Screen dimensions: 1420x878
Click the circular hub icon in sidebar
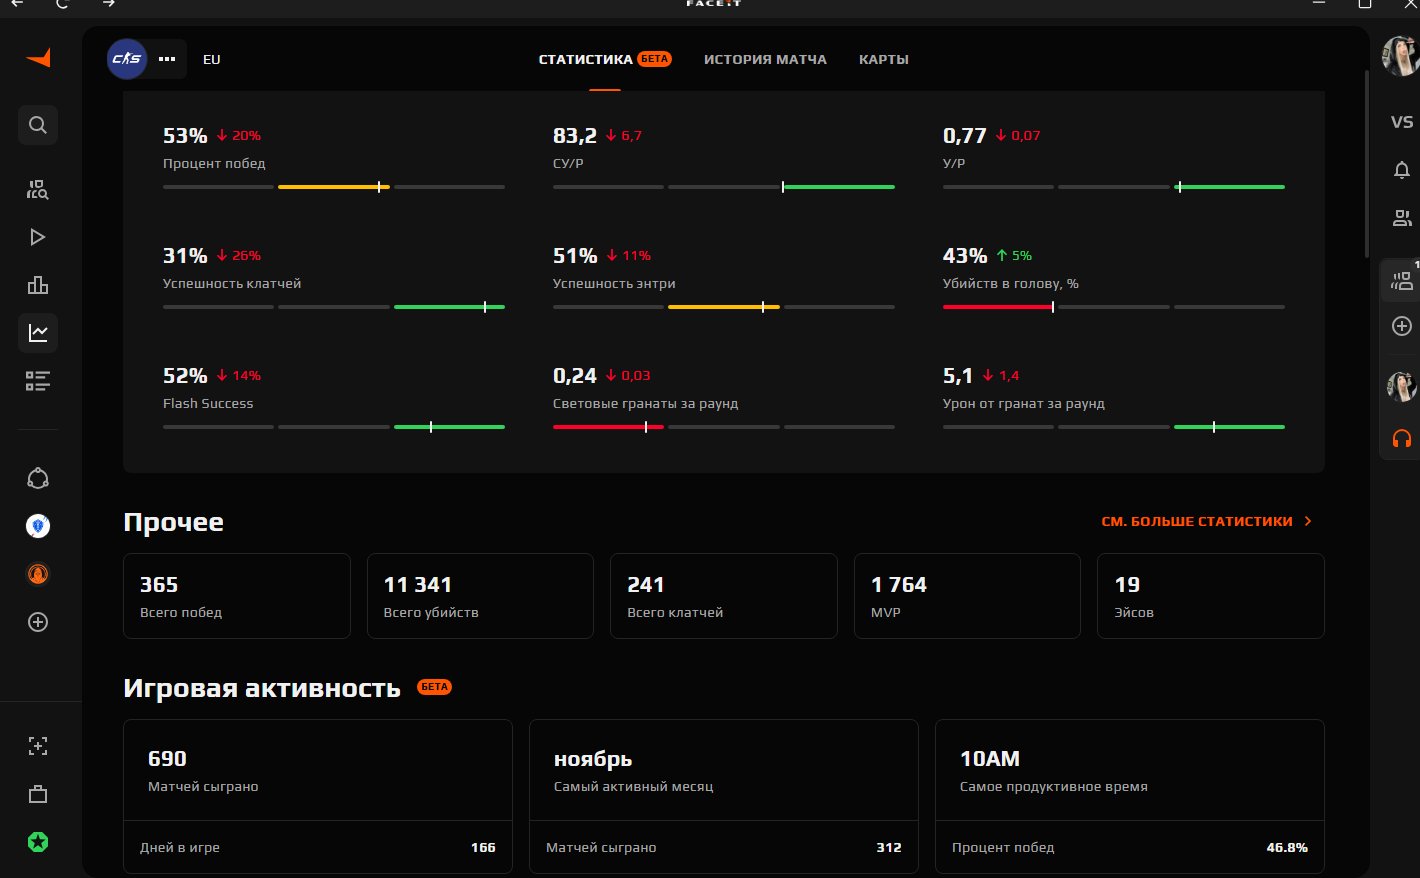tap(38, 478)
